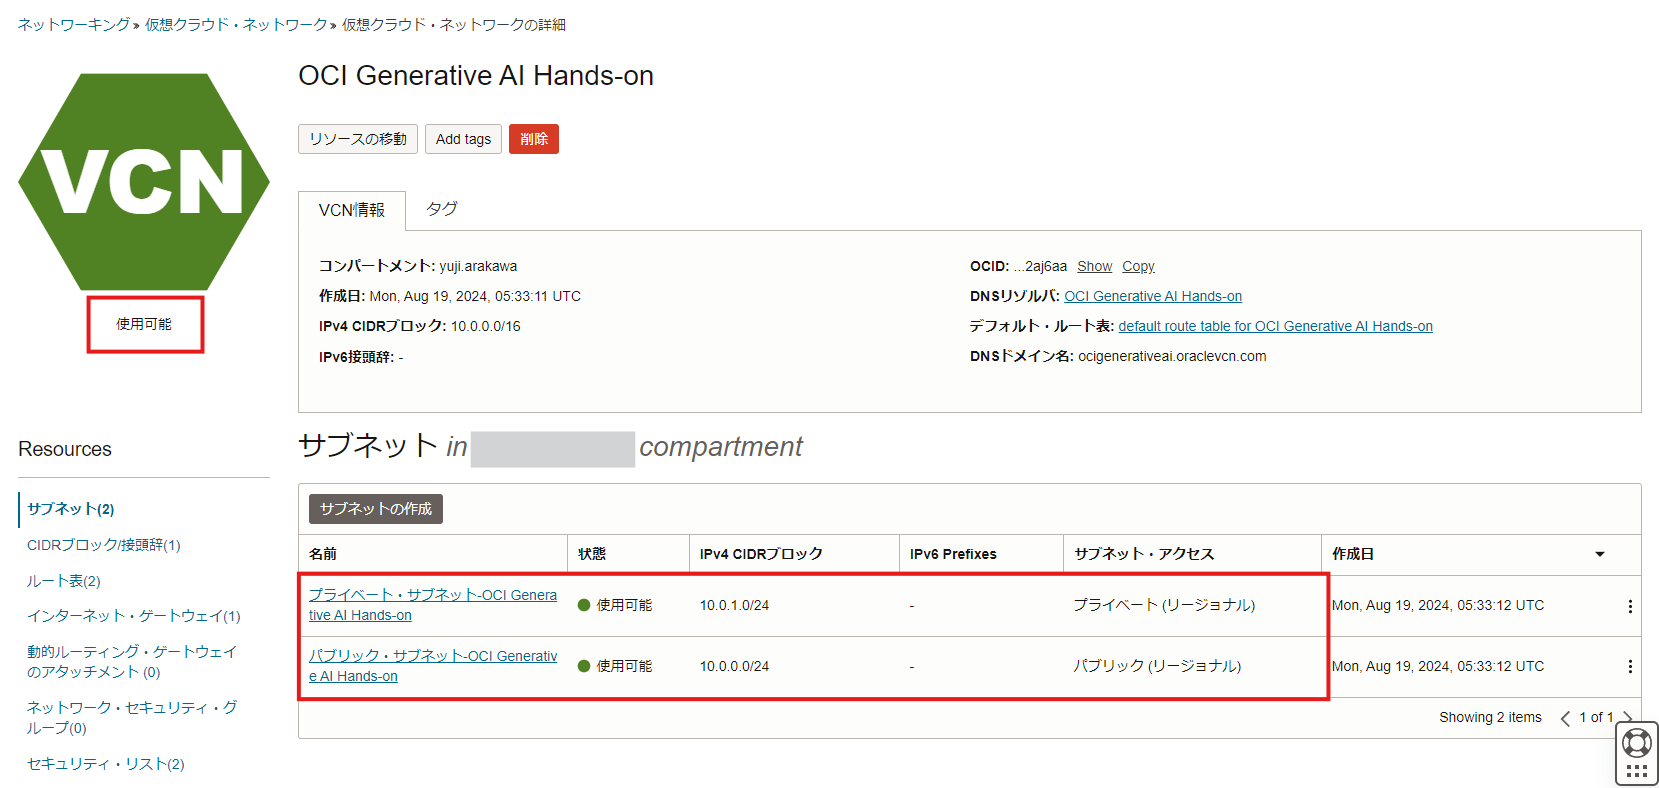
Task: Click first 仮想クラウド・ネットワーク breadcrumb
Action: coord(236,24)
